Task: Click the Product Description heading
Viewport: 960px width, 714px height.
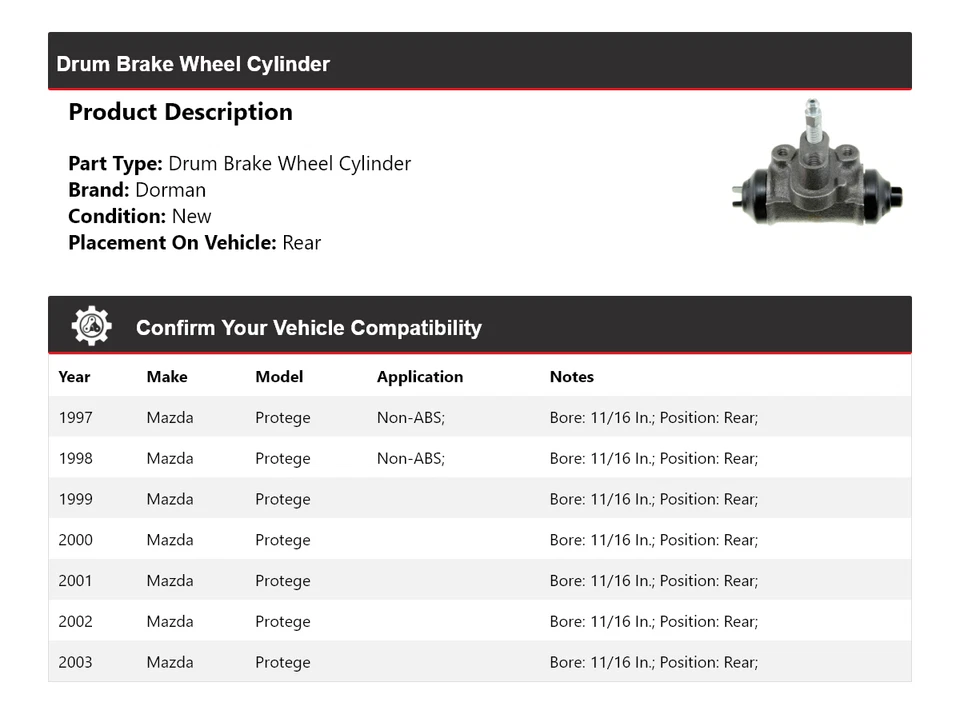Action: pos(181,112)
